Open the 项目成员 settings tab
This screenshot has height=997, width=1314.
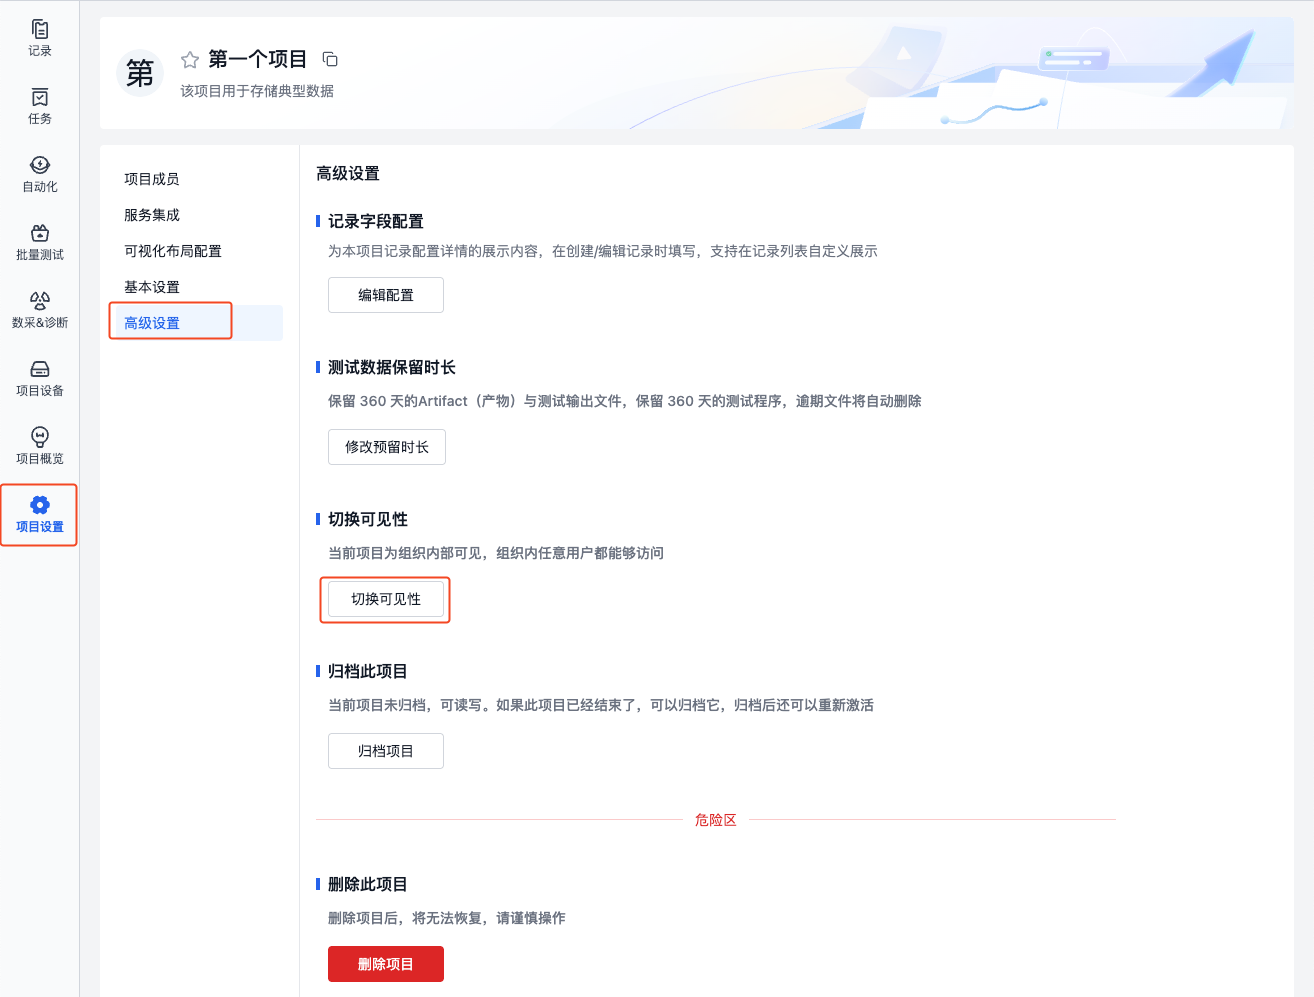click(152, 179)
